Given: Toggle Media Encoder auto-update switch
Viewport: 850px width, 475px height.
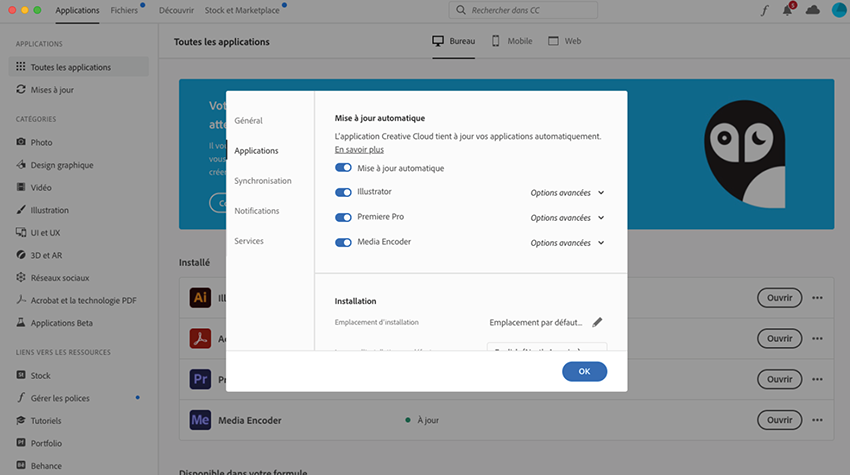Looking at the screenshot, I should pos(343,242).
